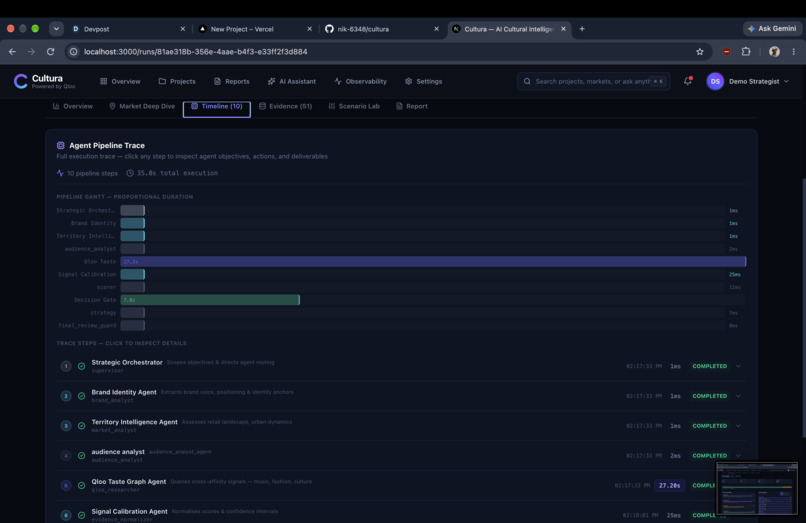Expand audience analyst step chevron
806x523 pixels.
pos(738,456)
